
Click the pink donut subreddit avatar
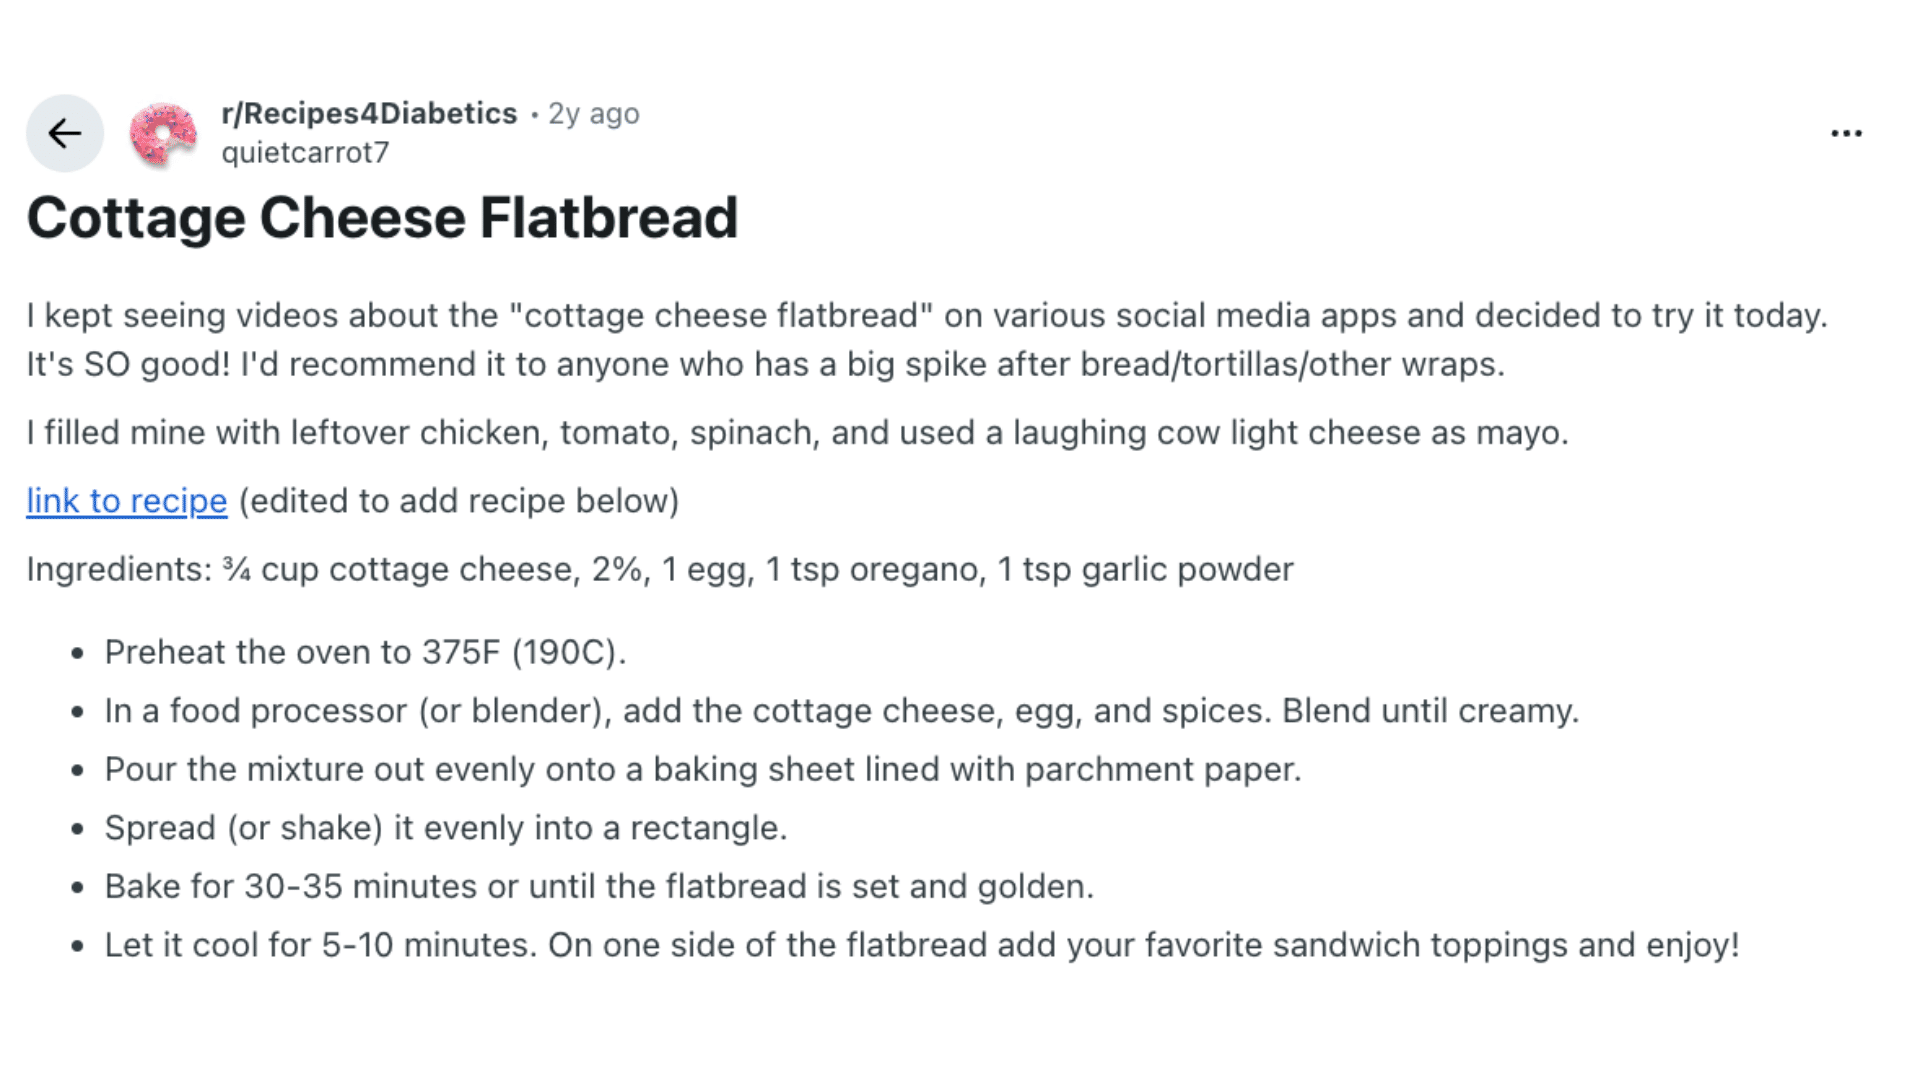(x=163, y=134)
